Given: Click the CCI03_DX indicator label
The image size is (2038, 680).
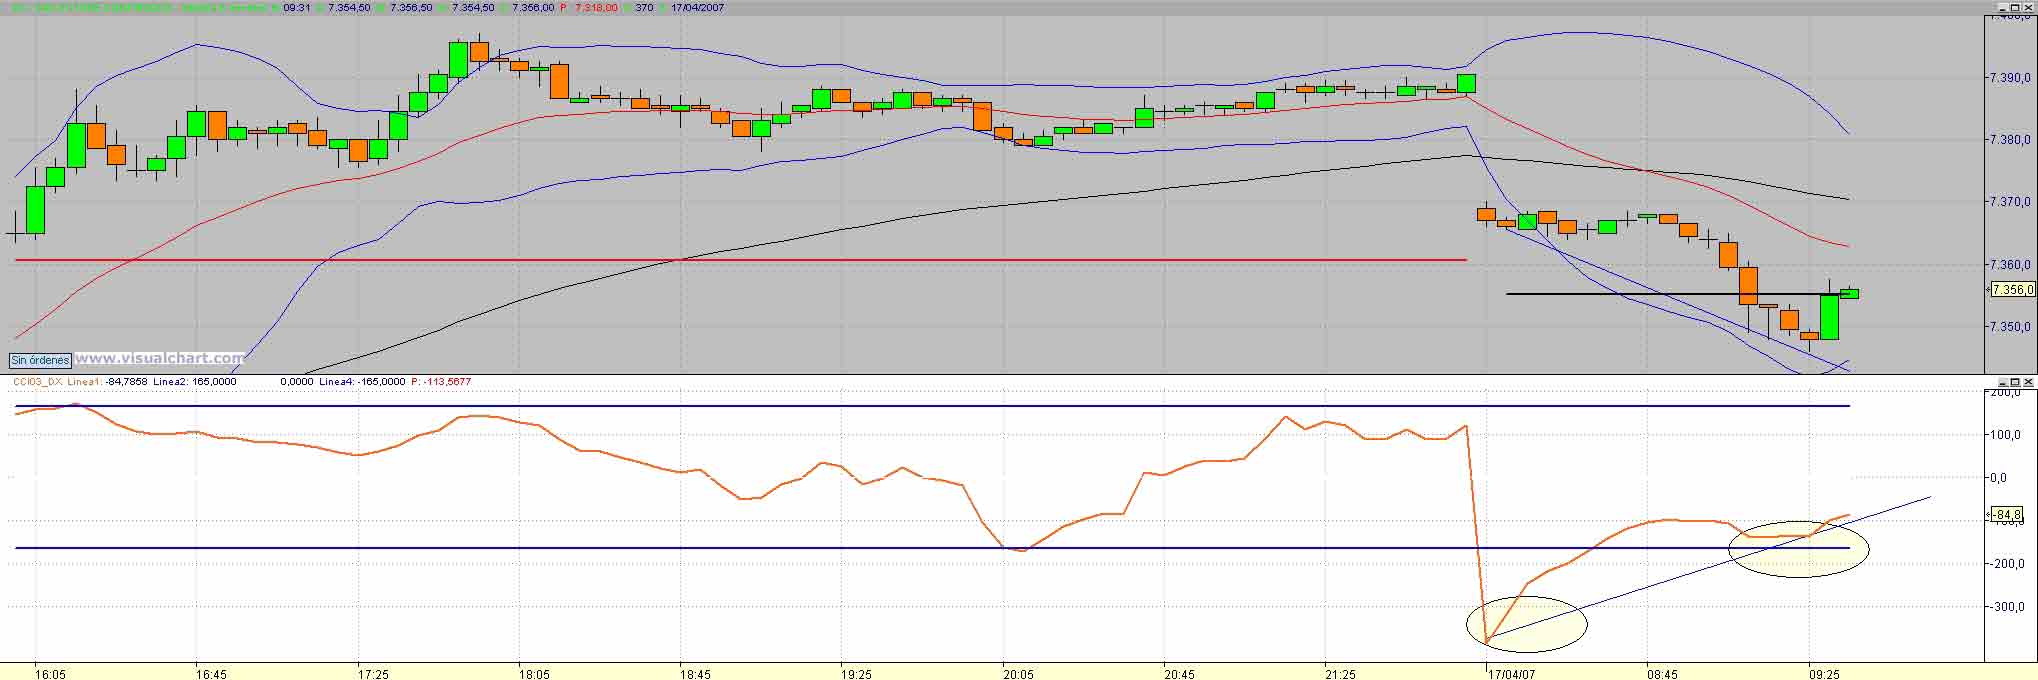Looking at the screenshot, I should [x=37, y=382].
